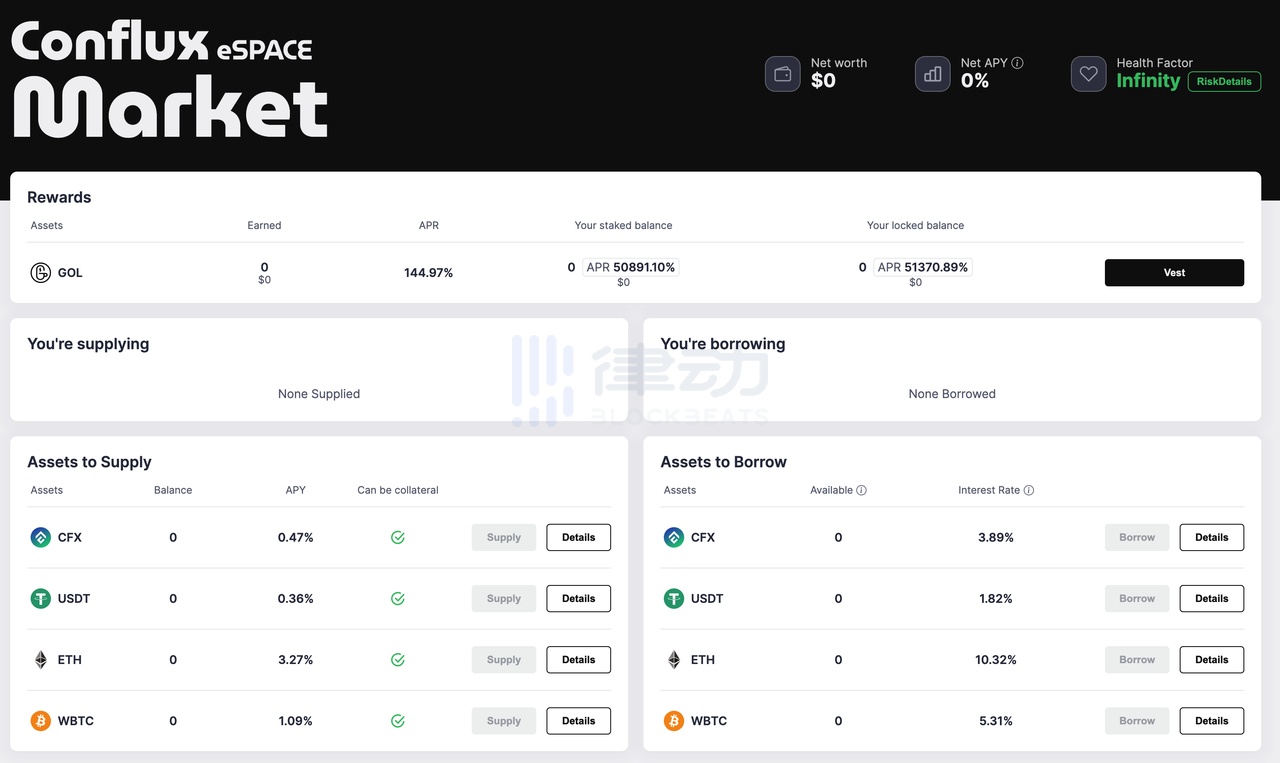1280x763 pixels.
Task: Click the USDT collateral checkmark
Action: pyautogui.click(x=397, y=598)
